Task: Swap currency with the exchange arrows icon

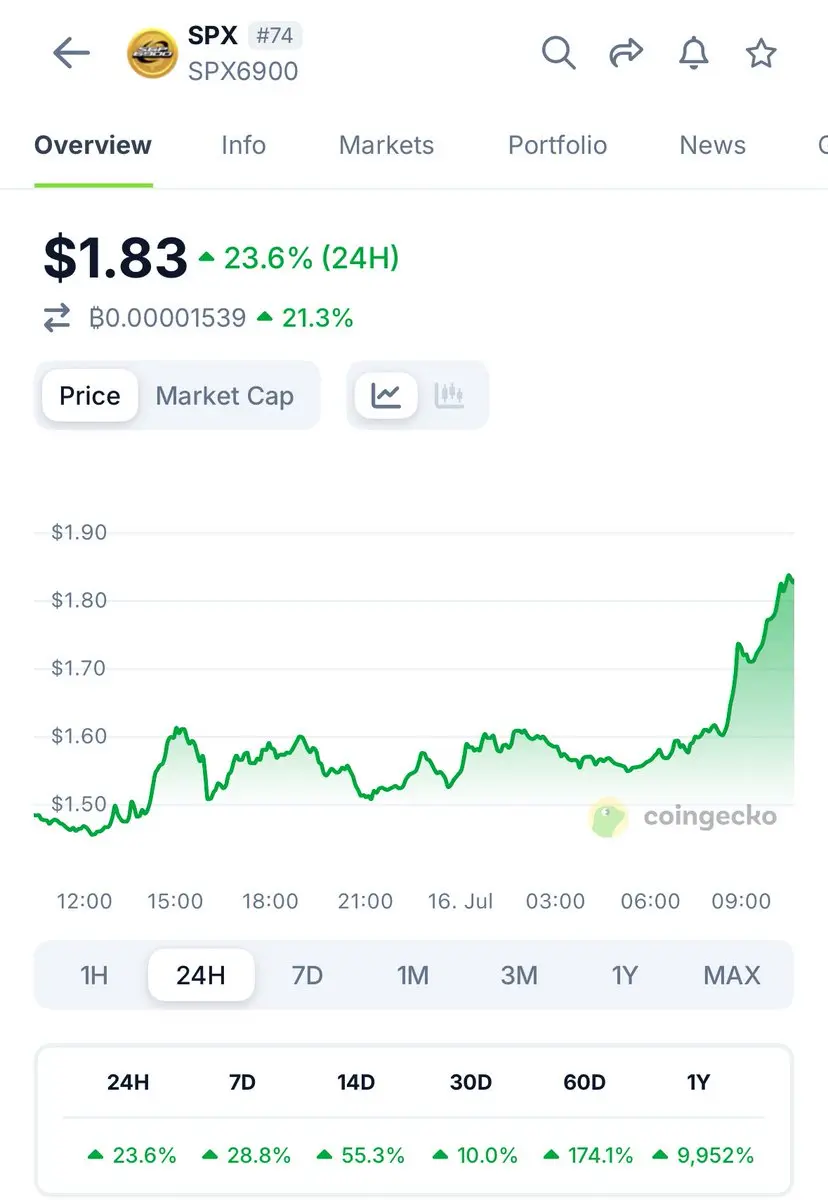Action: click(57, 319)
